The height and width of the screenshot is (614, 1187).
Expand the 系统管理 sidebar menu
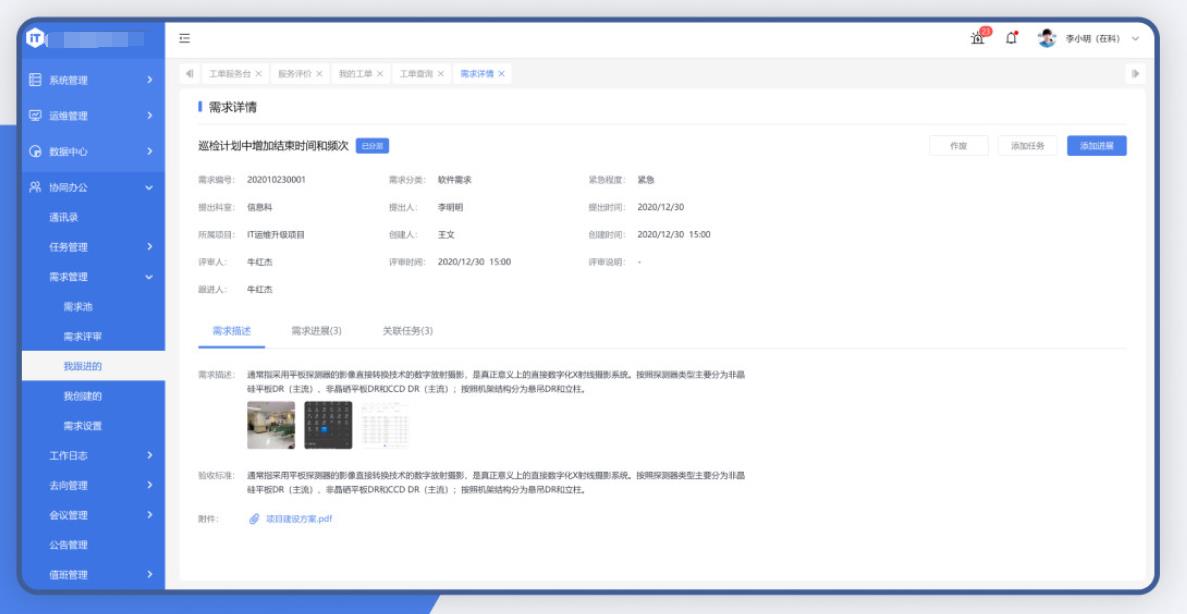pos(91,80)
